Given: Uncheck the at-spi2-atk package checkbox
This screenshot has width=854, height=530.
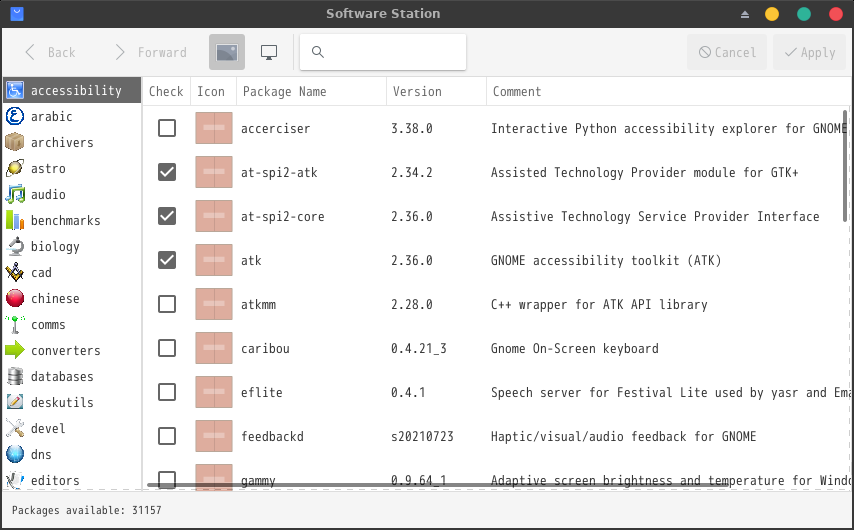Looking at the screenshot, I should [167, 172].
